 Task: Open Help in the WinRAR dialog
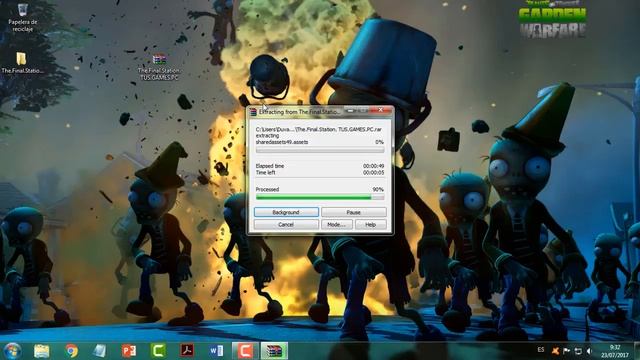tap(371, 224)
